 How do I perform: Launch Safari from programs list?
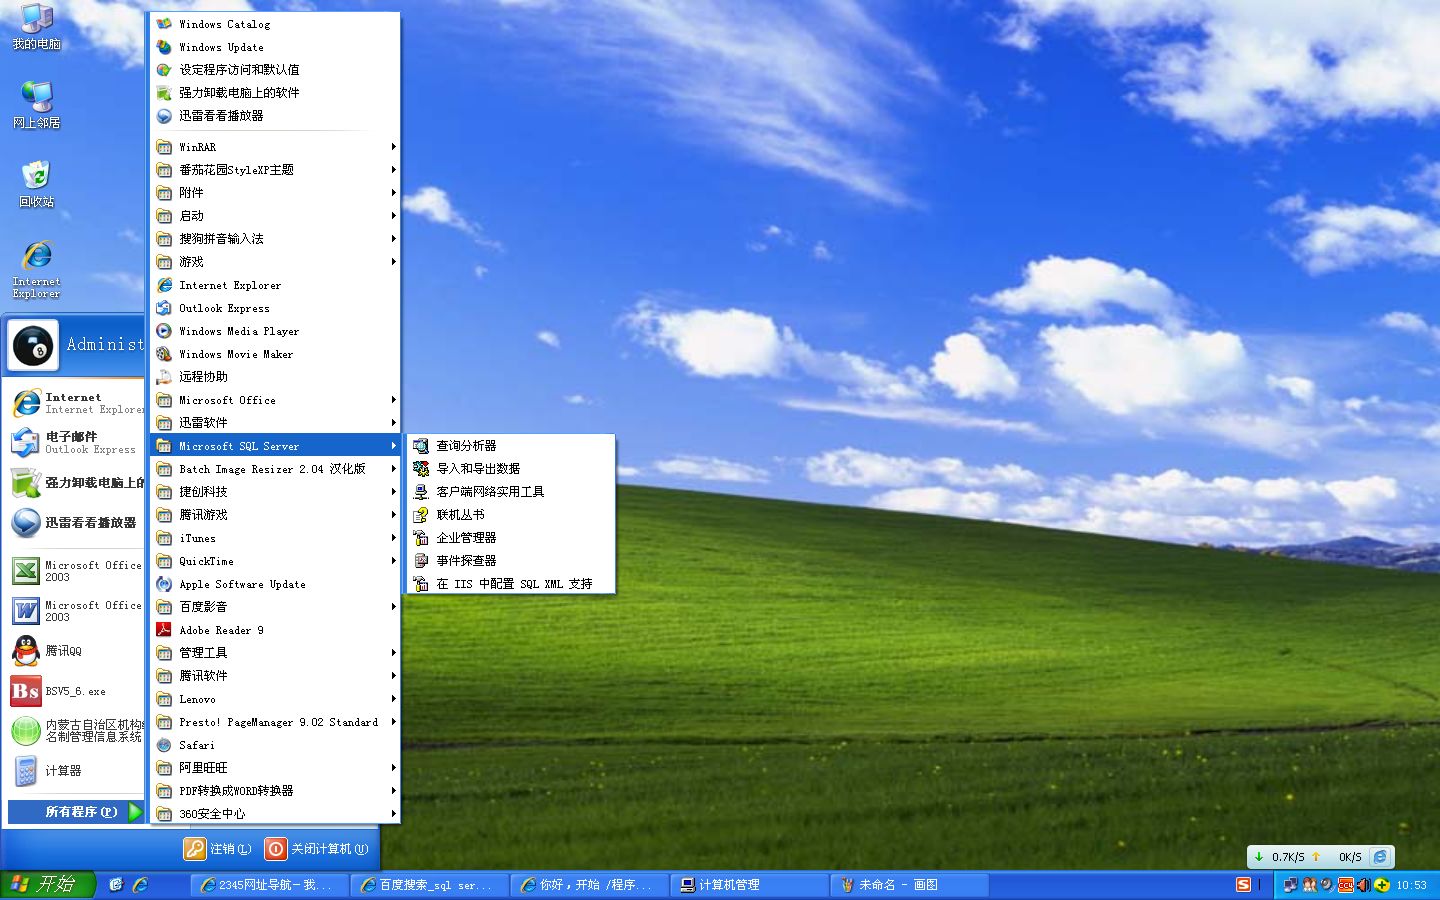(275, 745)
